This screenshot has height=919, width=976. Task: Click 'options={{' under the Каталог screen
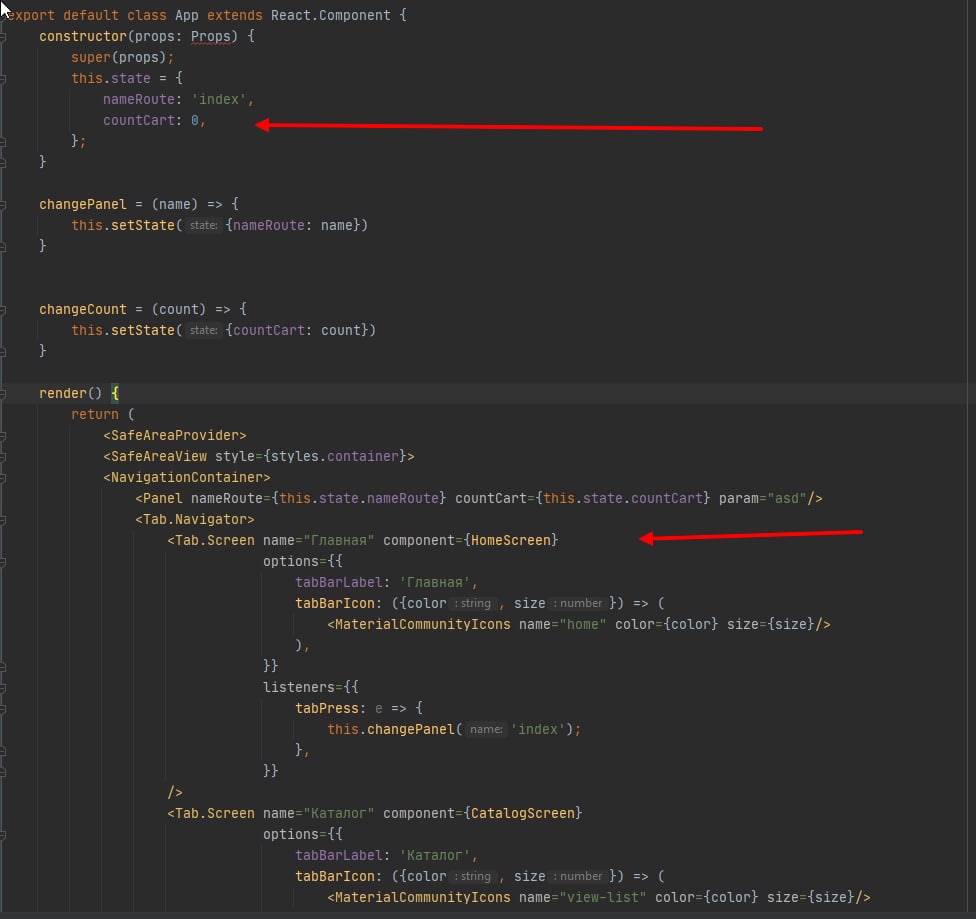click(303, 834)
